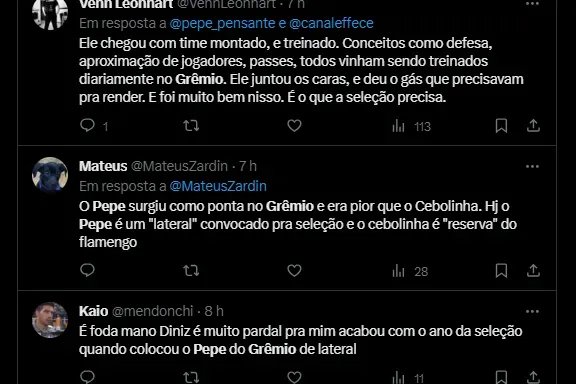Open more options on Mateus's tweet

pyautogui.click(x=532, y=166)
